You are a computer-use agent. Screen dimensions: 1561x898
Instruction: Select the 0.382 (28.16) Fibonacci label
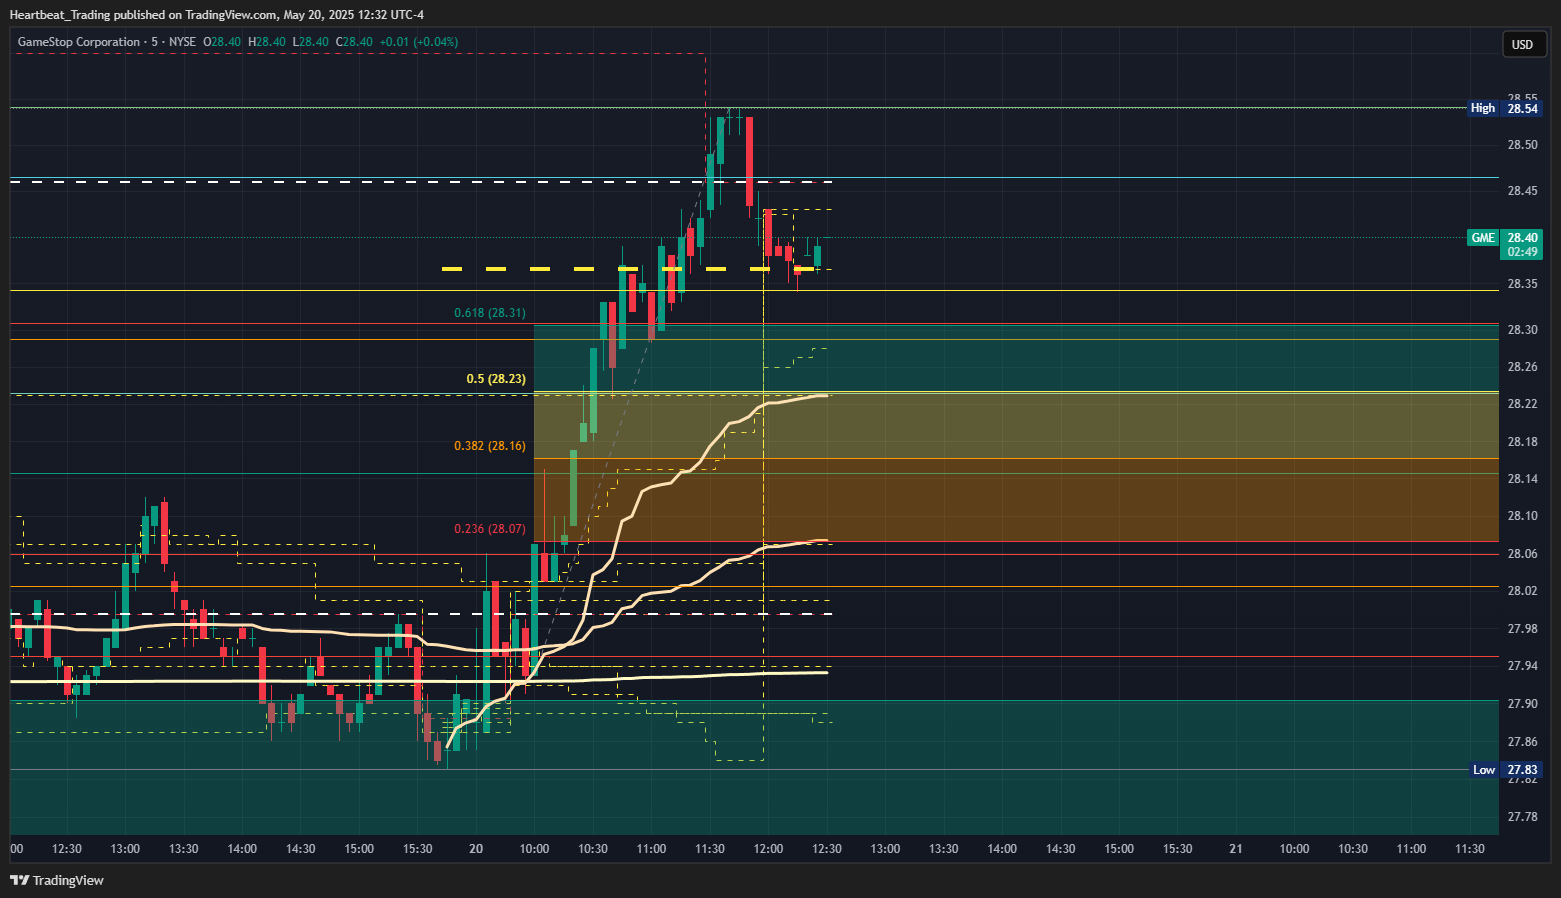(490, 446)
